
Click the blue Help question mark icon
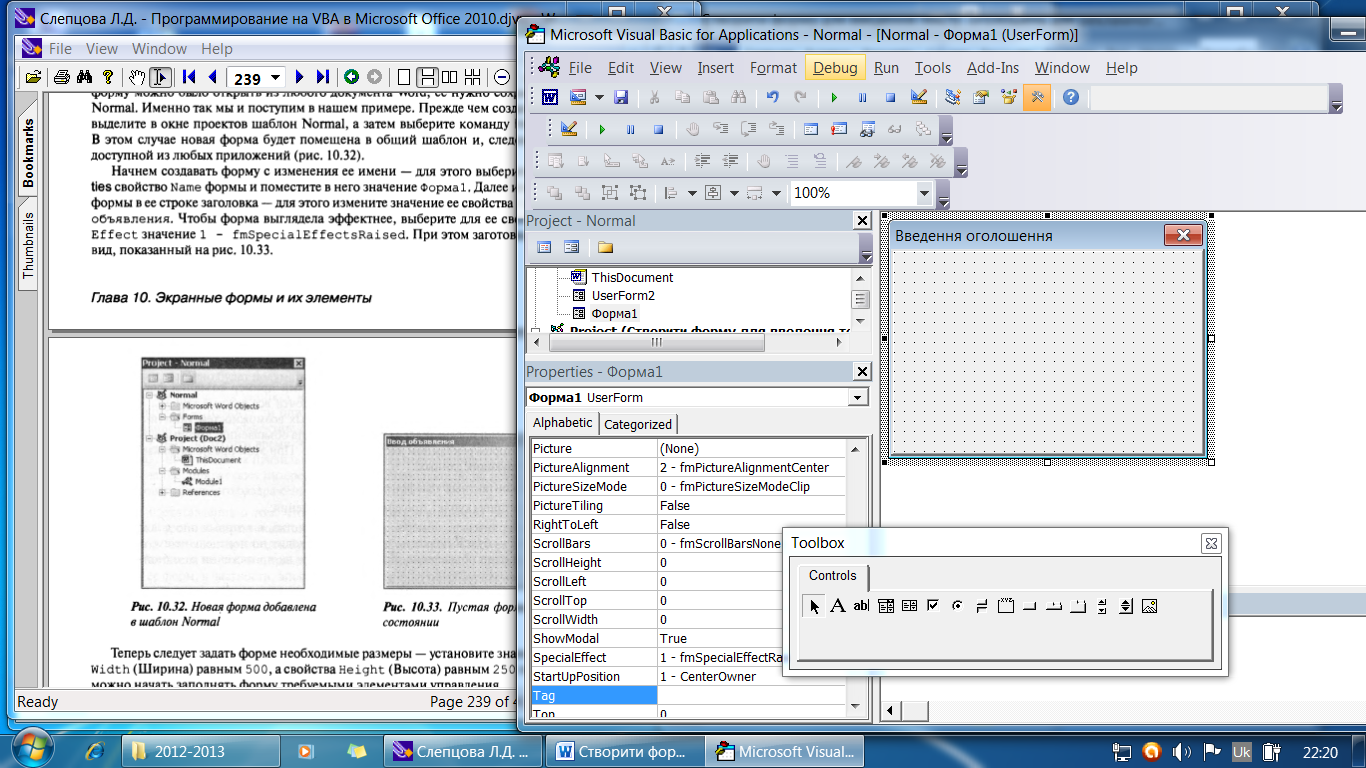(x=1071, y=97)
